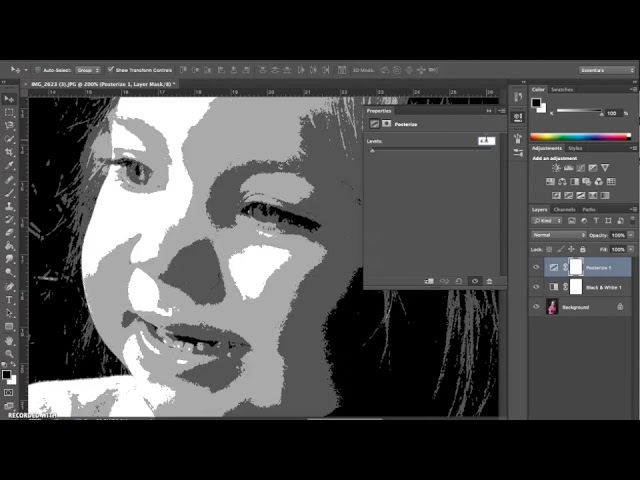Click the Levels value input field
The width and height of the screenshot is (640, 480).
pos(486,141)
